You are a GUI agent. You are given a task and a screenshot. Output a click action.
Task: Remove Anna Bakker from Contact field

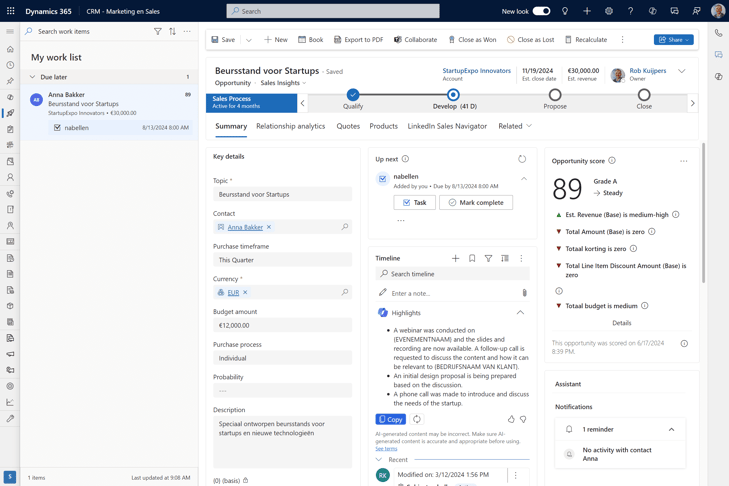tap(269, 227)
